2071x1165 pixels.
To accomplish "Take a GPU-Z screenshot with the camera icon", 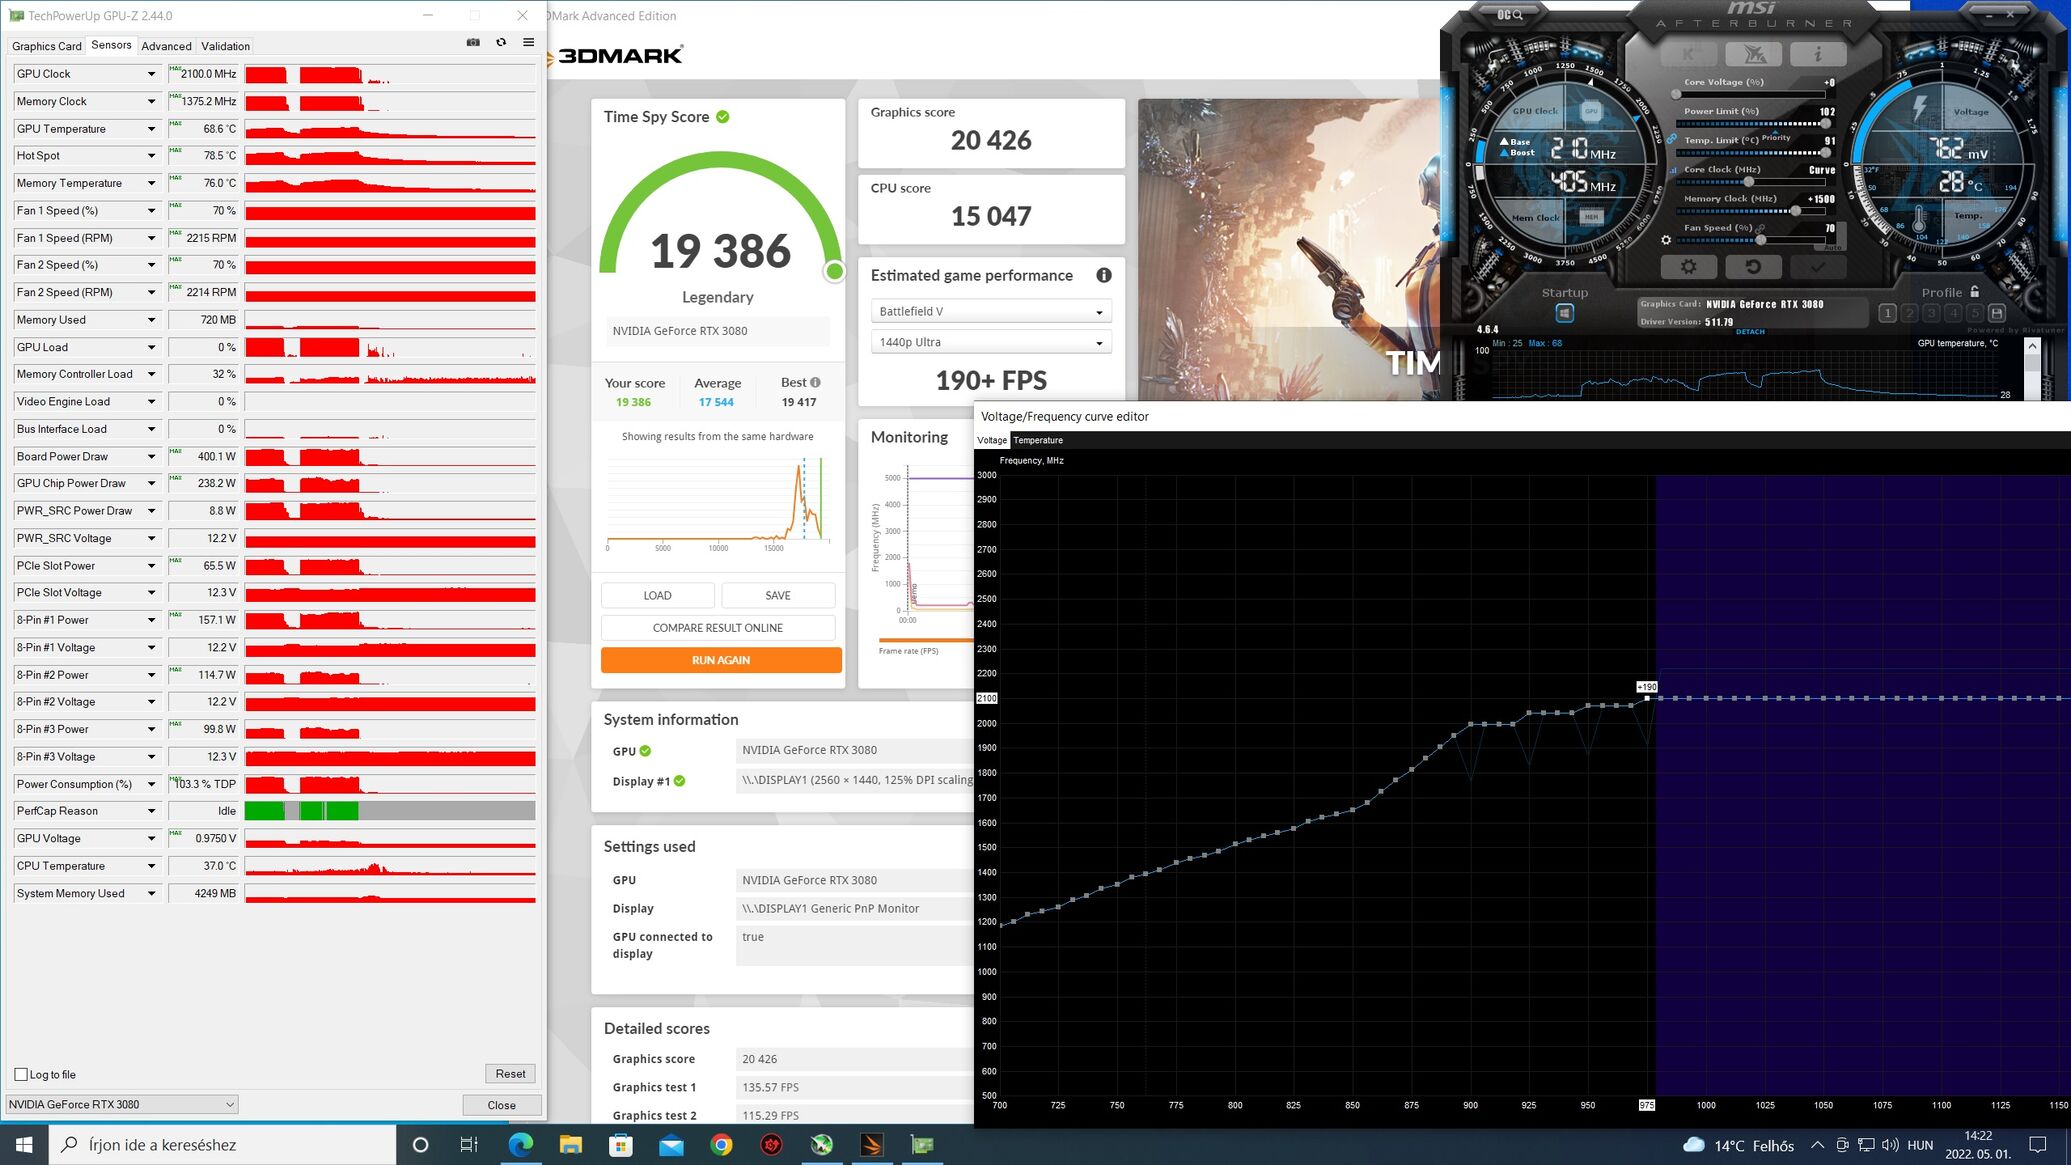I will pyautogui.click(x=473, y=42).
